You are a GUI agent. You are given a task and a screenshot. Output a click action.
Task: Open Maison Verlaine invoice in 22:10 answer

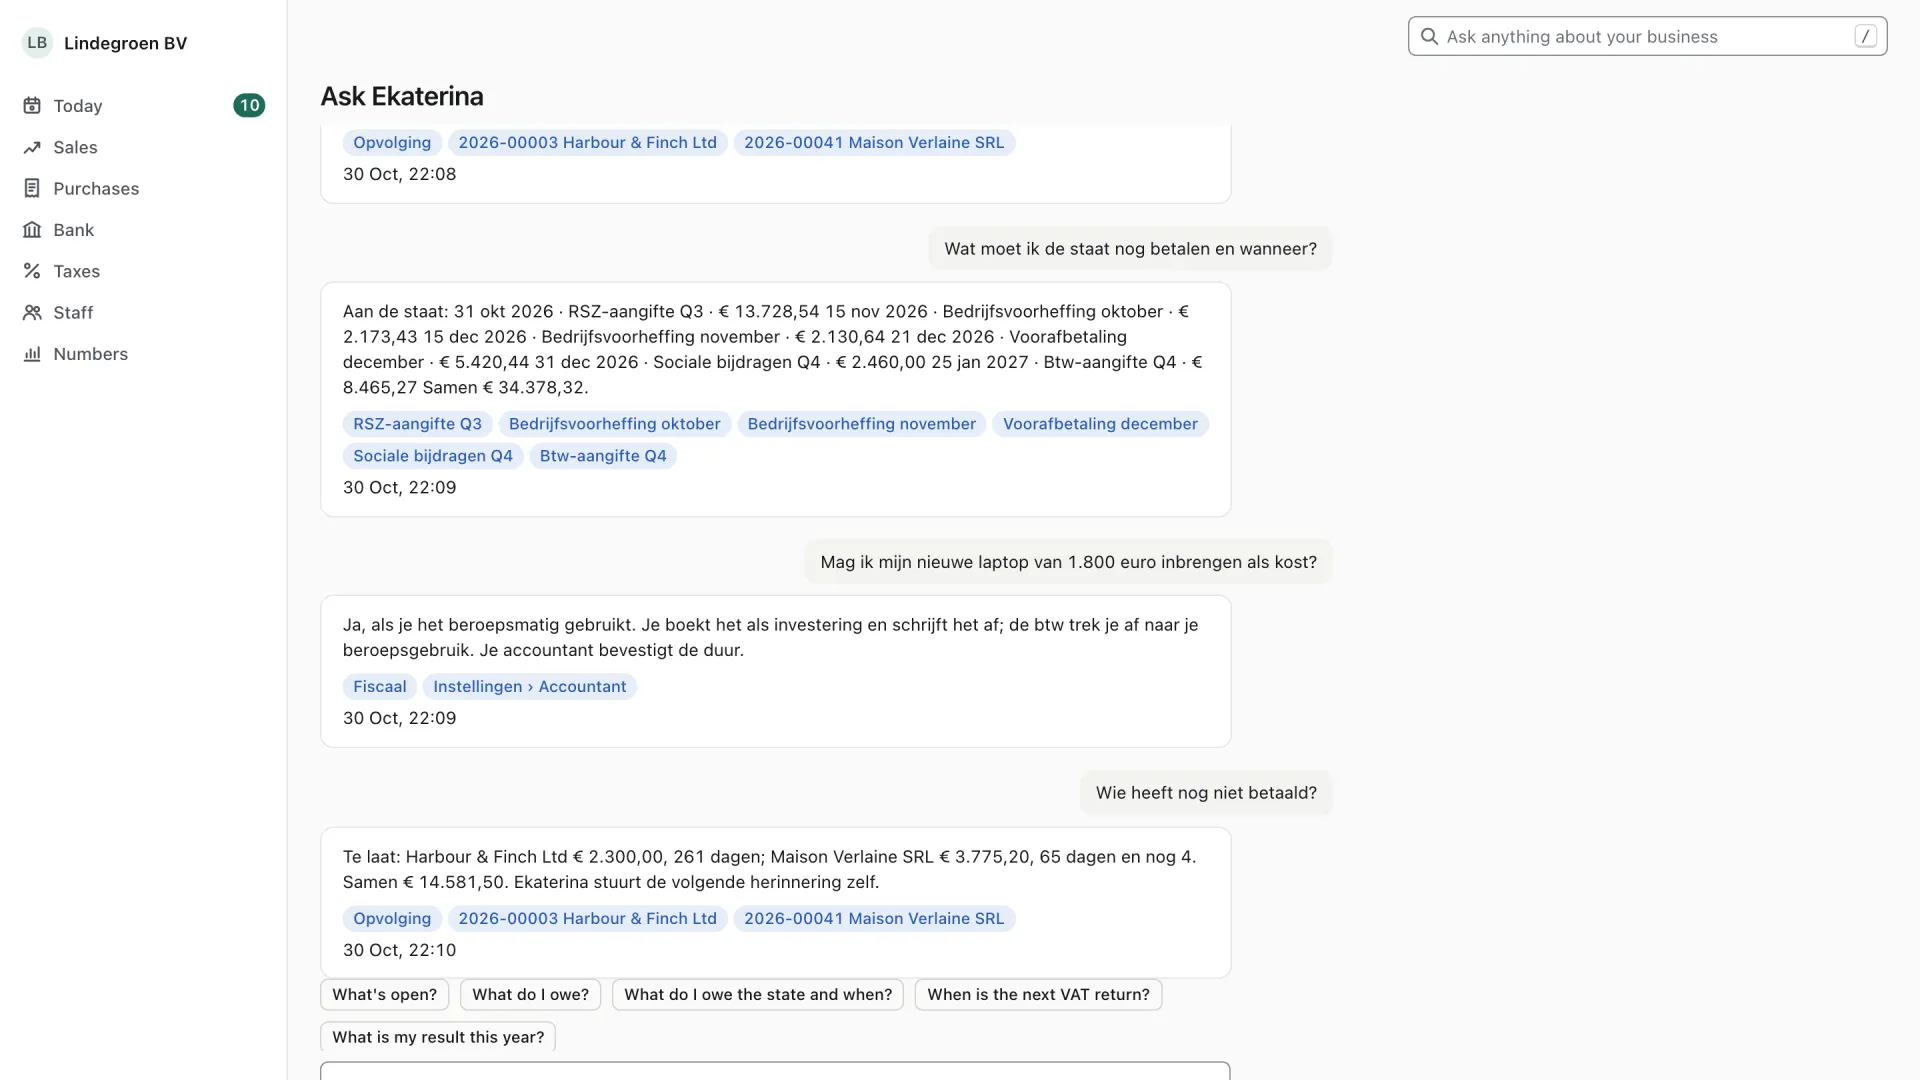873,919
